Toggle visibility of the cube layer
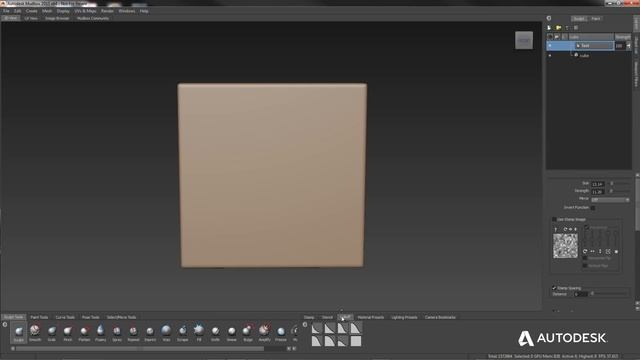The height and width of the screenshot is (360, 640). (x=550, y=56)
